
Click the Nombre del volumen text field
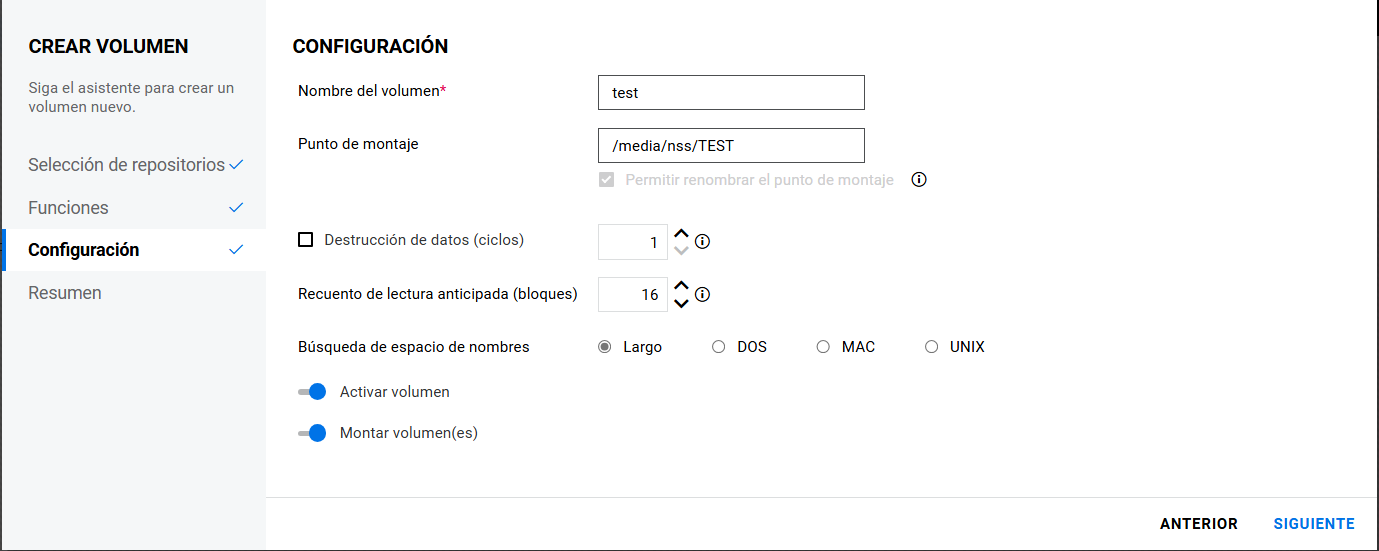coord(730,93)
